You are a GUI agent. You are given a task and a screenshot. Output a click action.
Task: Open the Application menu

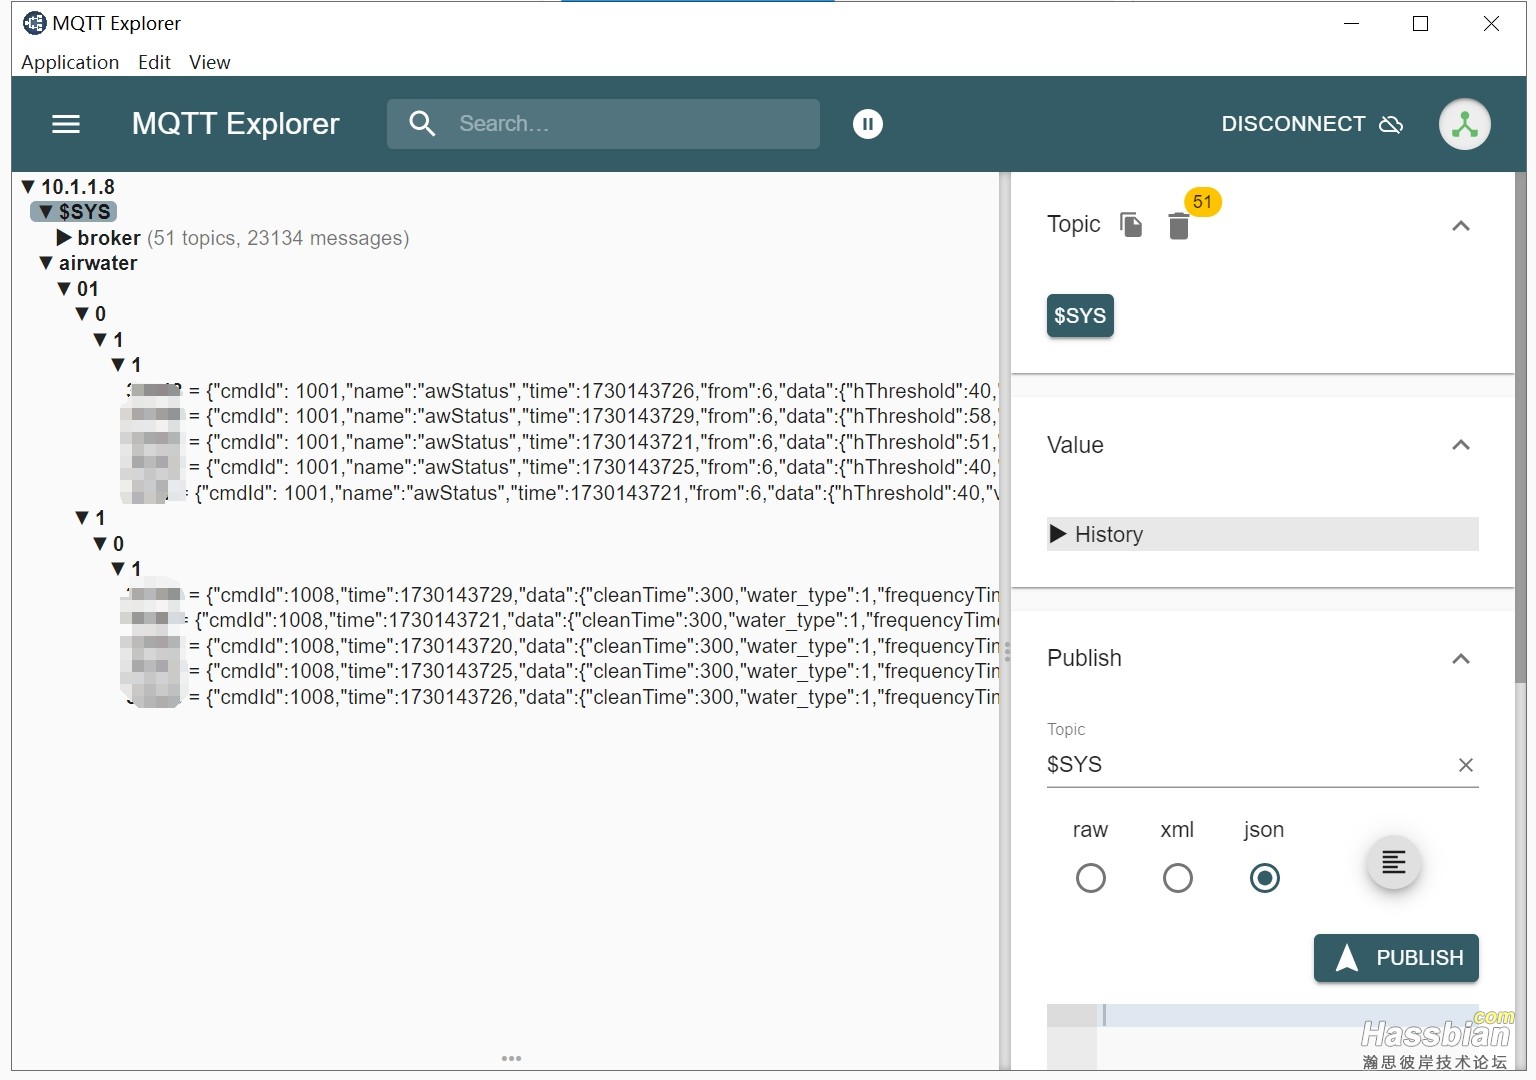click(70, 62)
